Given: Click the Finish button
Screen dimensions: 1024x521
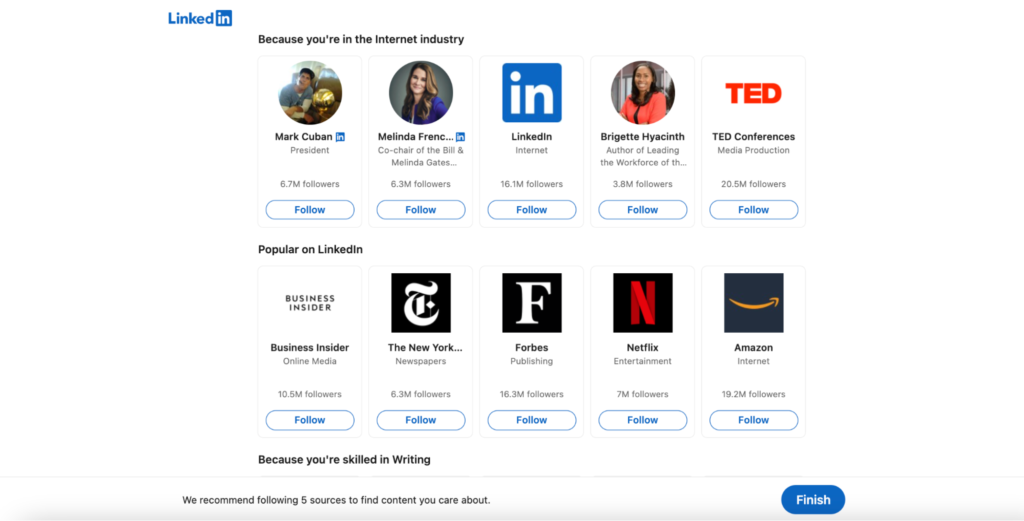Looking at the screenshot, I should 813,500.
